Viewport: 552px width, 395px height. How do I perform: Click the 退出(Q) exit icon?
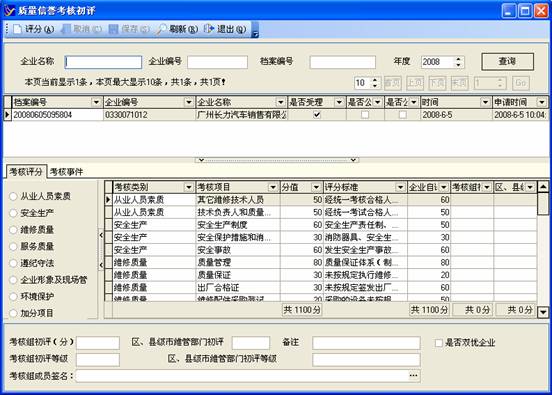209,29
